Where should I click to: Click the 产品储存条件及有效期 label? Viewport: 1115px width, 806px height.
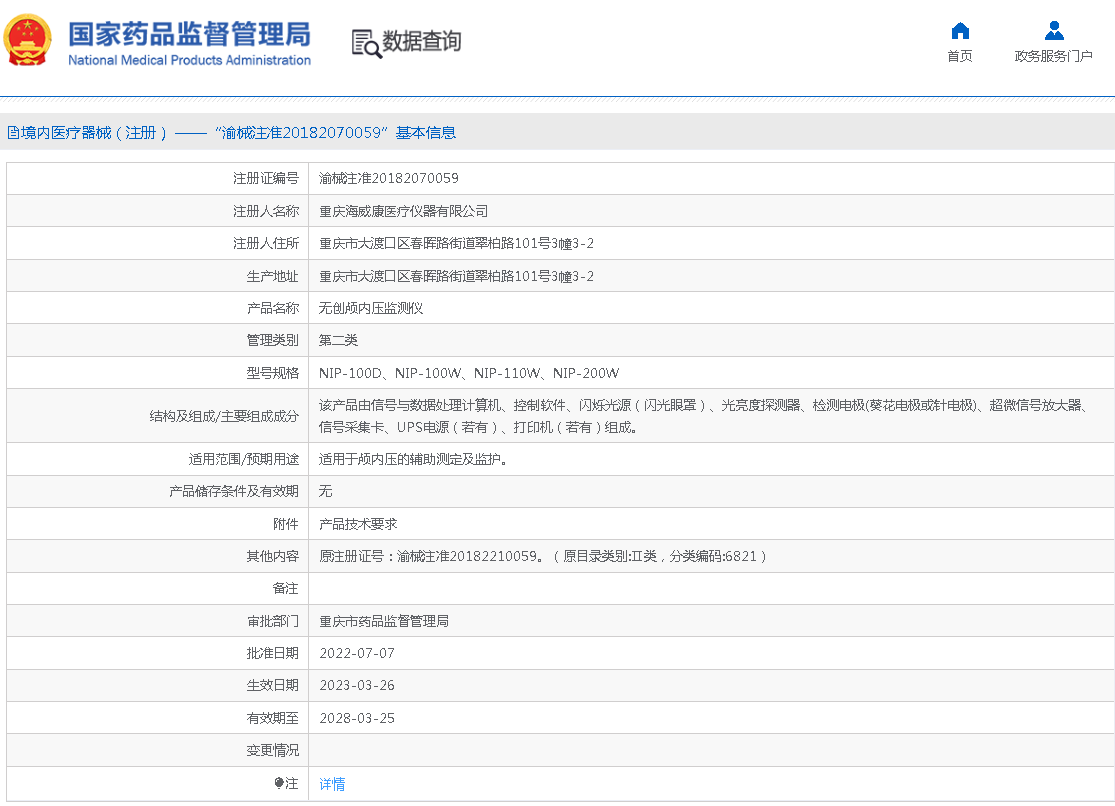234,491
